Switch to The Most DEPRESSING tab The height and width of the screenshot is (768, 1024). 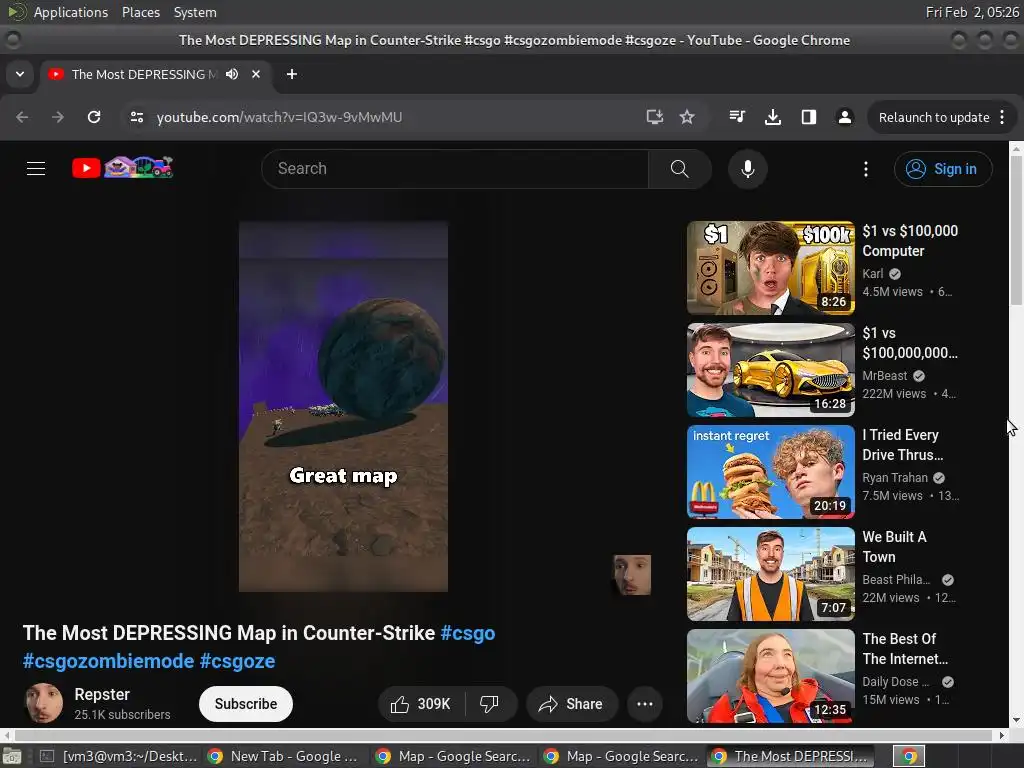click(144, 74)
